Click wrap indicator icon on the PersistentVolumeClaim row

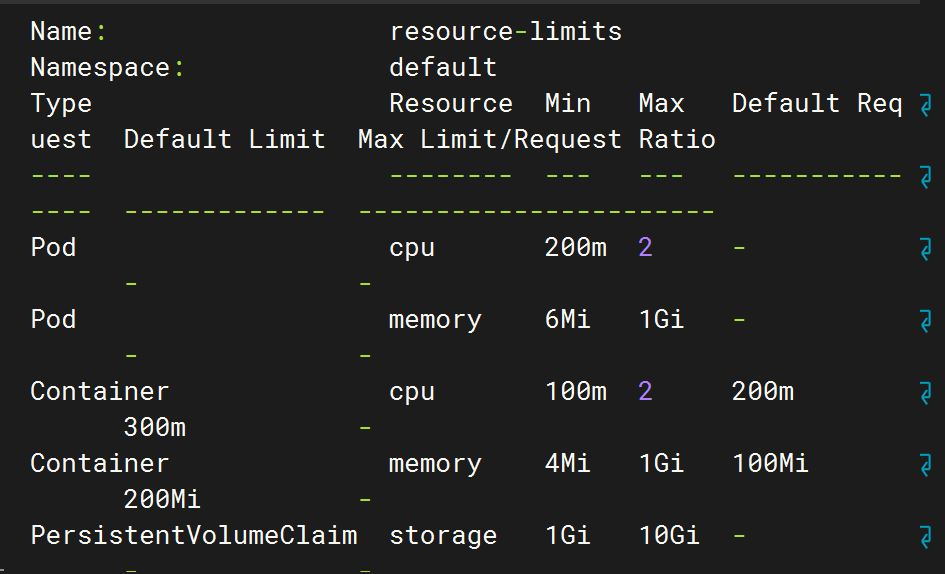(x=924, y=536)
